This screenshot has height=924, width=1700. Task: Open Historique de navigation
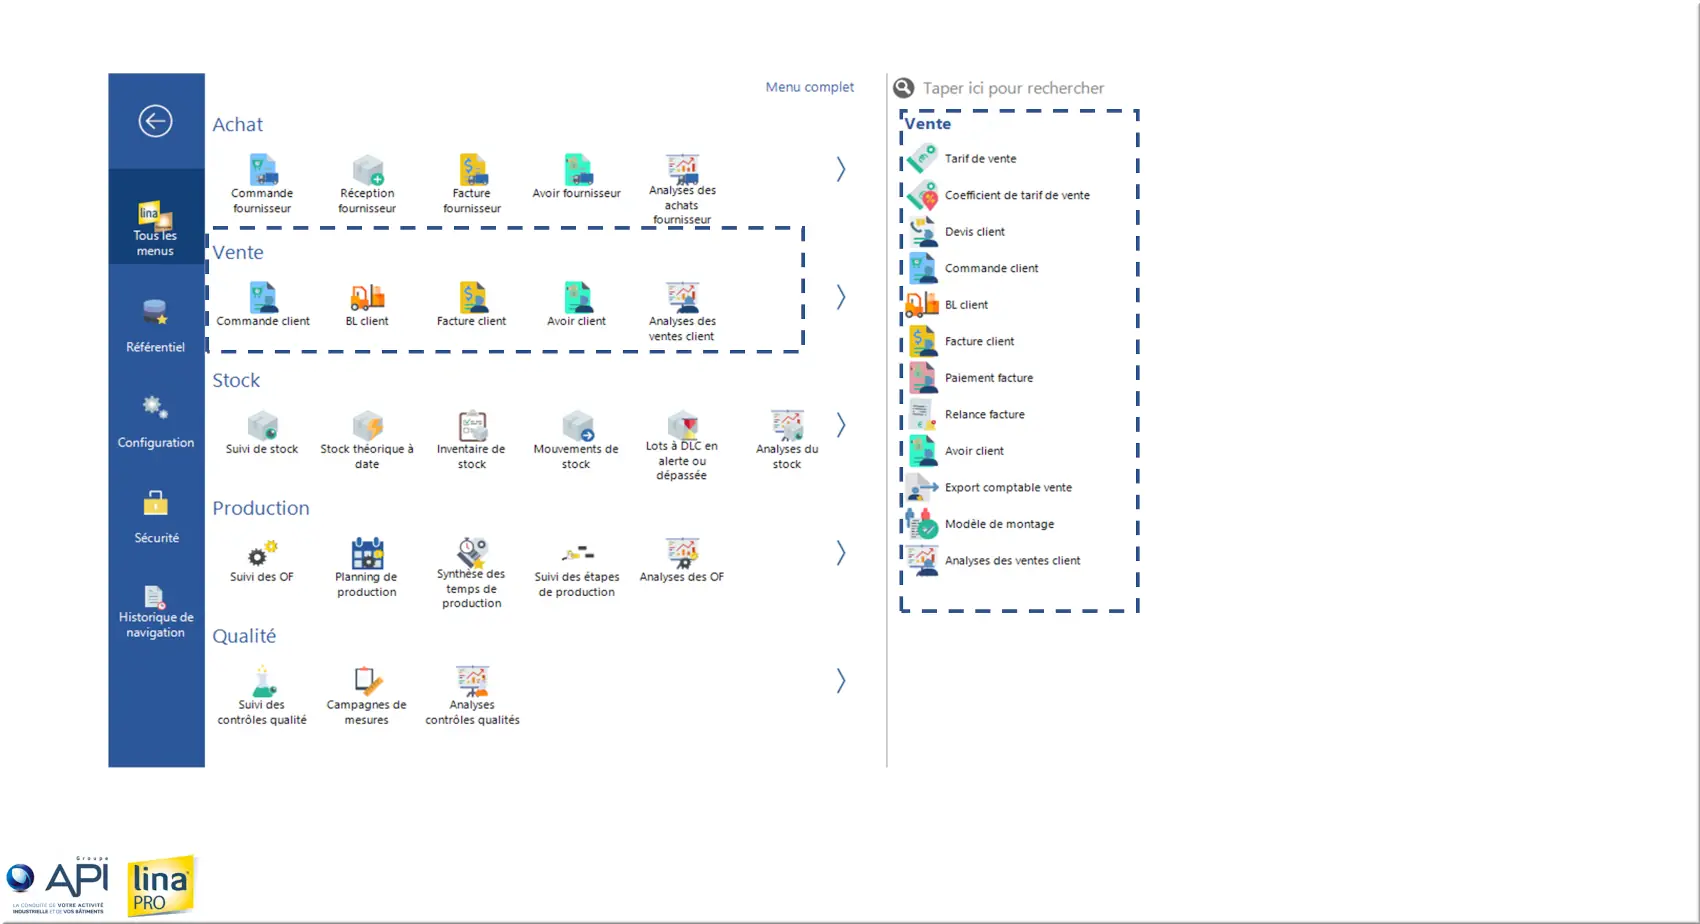point(155,611)
